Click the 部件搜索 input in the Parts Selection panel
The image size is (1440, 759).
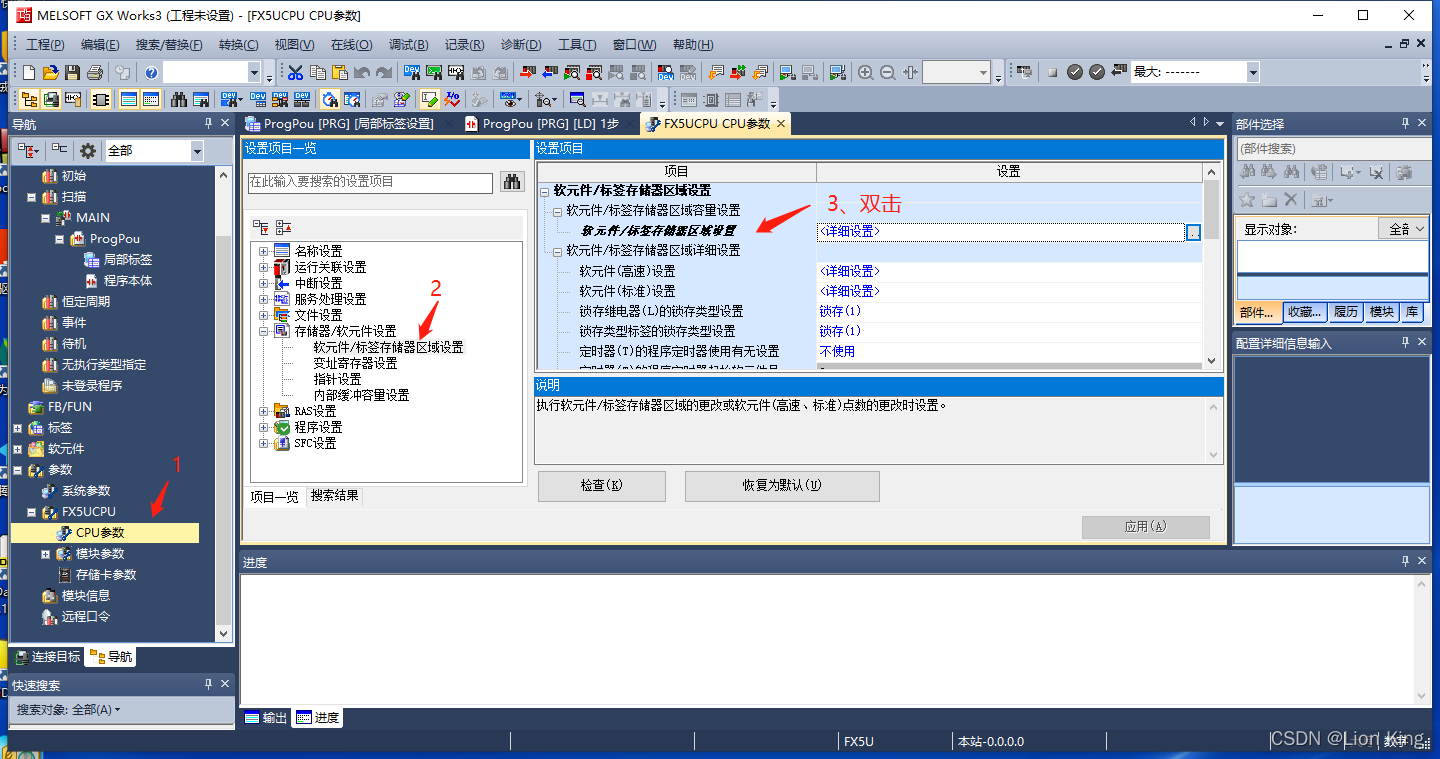(x=1334, y=149)
